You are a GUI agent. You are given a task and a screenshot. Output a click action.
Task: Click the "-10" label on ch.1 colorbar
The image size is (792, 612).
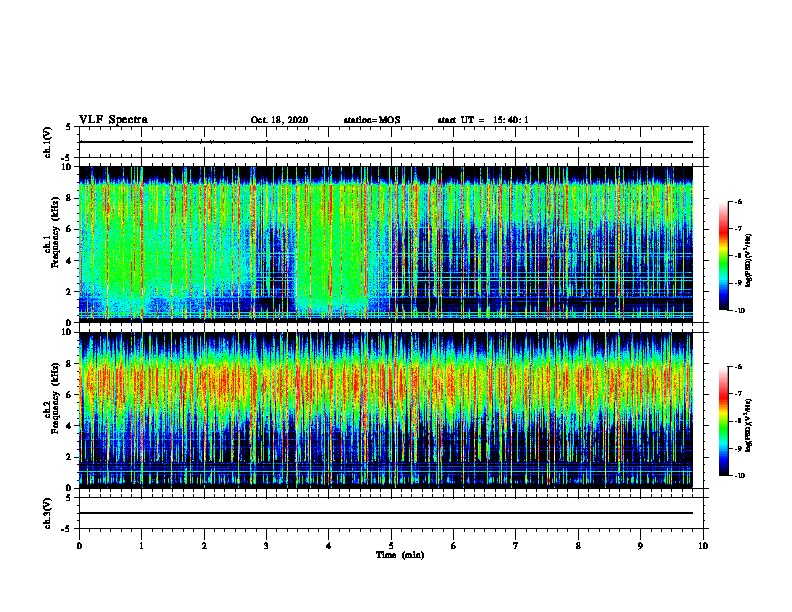point(739,311)
